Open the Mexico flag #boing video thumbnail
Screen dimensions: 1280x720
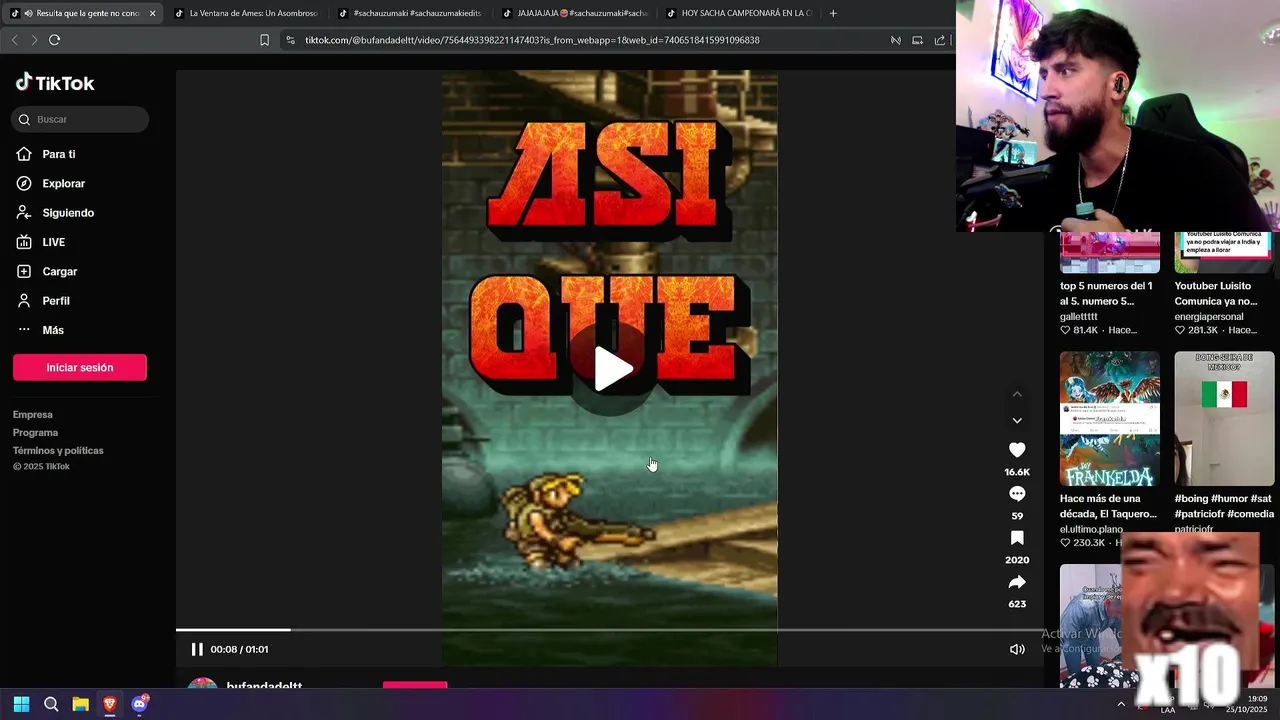point(1224,418)
